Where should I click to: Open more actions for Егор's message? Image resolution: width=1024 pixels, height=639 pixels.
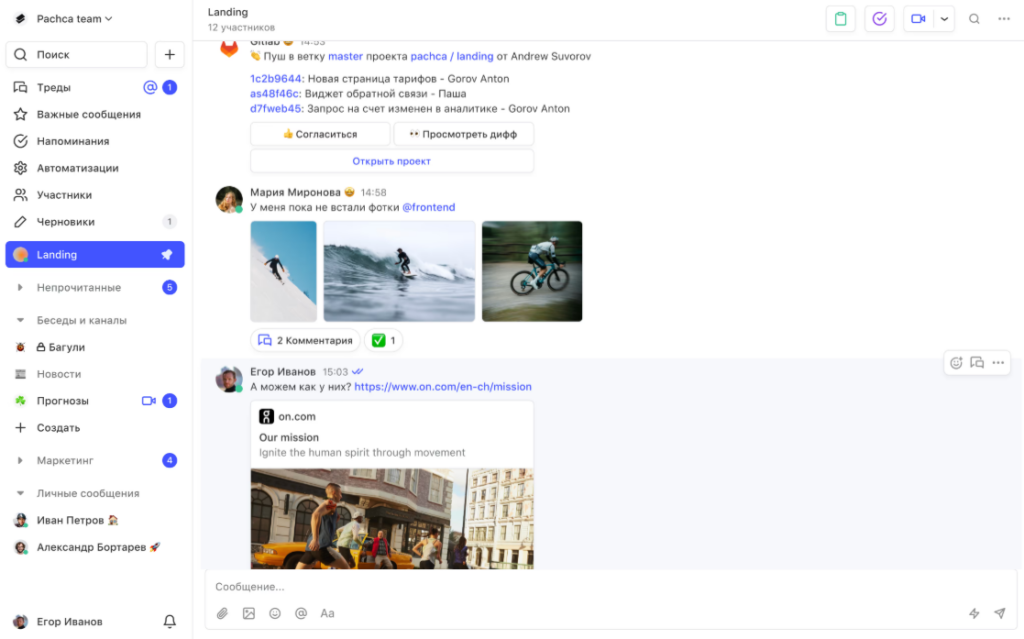[x=998, y=363]
